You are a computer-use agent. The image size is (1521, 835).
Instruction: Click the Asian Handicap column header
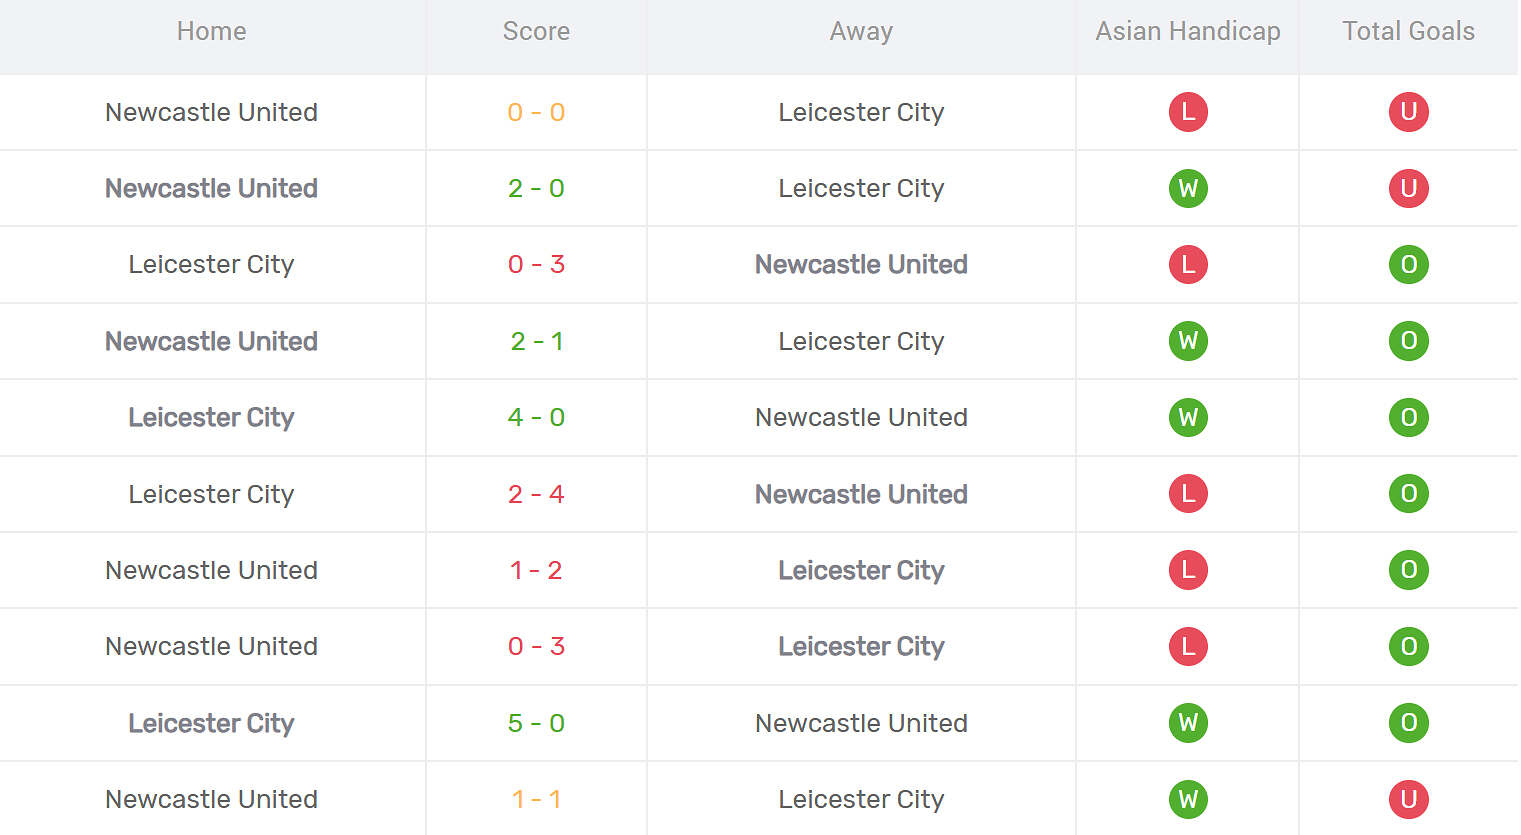1188,31
